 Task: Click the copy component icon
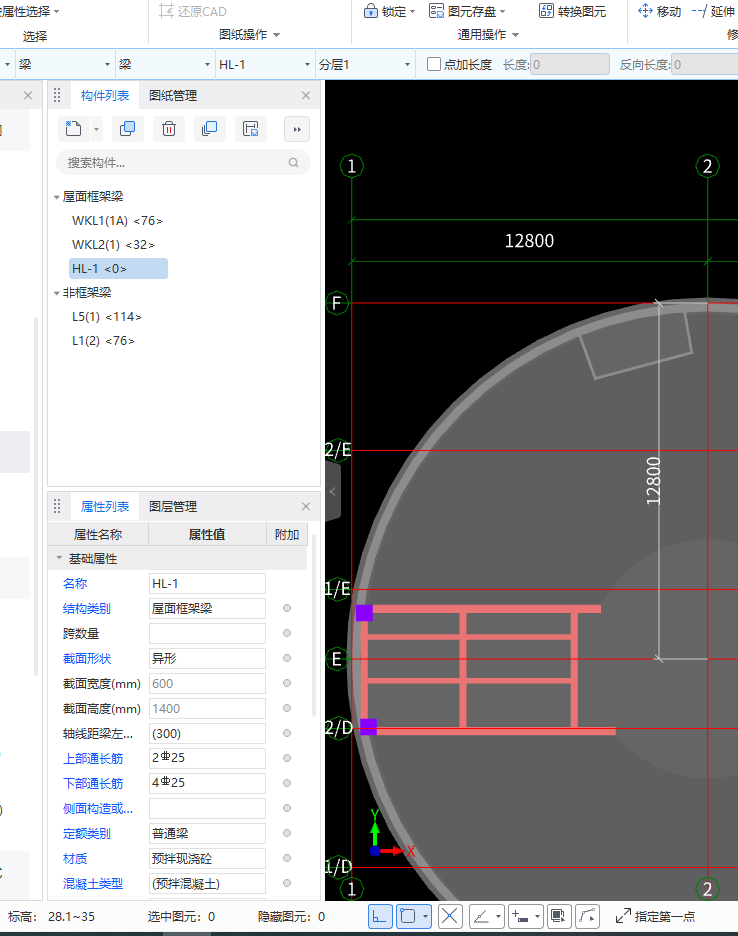(x=127, y=129)
